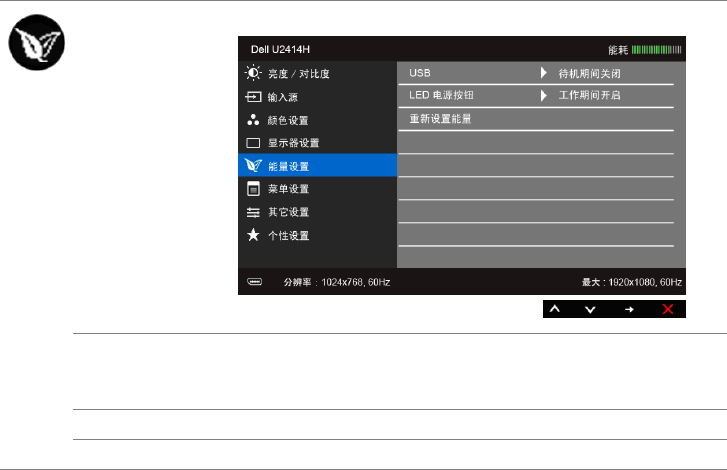
Task: Click the 分辨率 1024x768, 60Hz text
Action: [337, 282]
